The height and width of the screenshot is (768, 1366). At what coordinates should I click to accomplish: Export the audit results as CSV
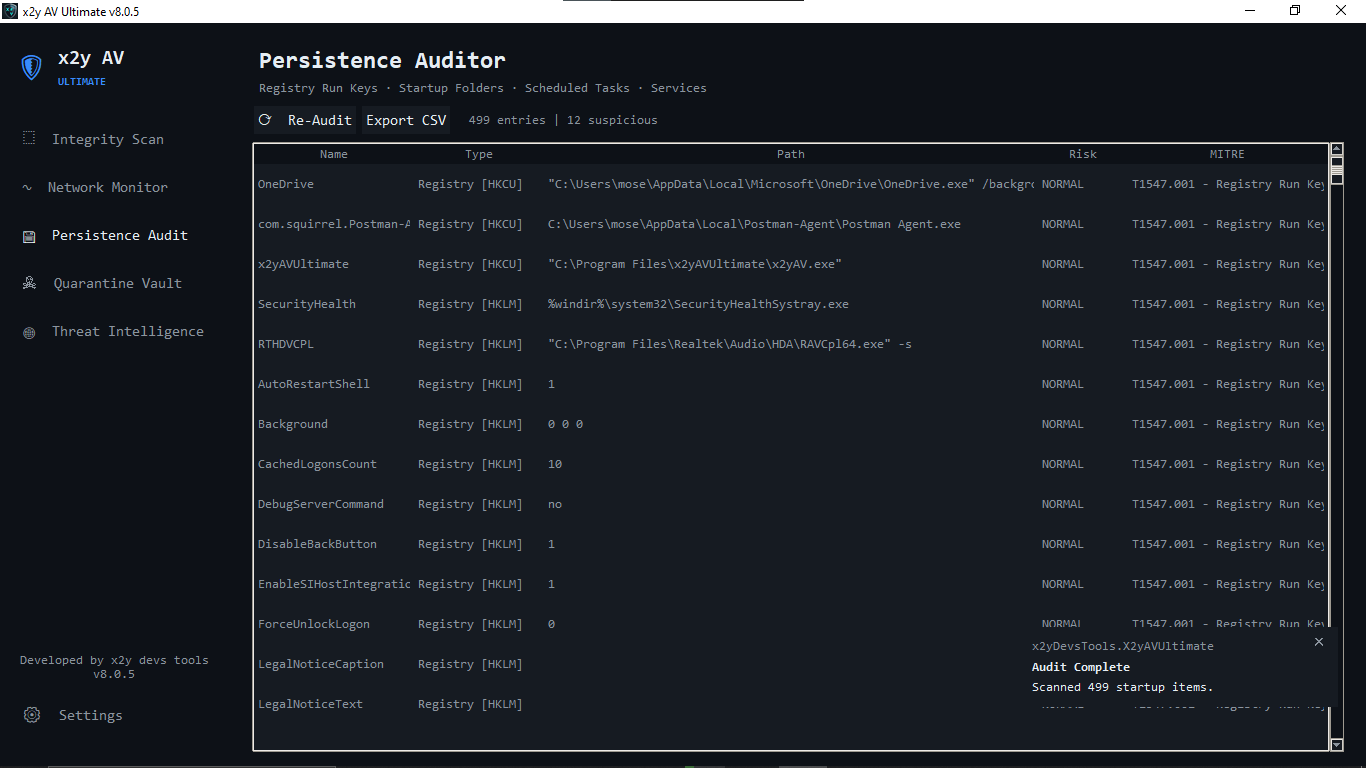405,119
